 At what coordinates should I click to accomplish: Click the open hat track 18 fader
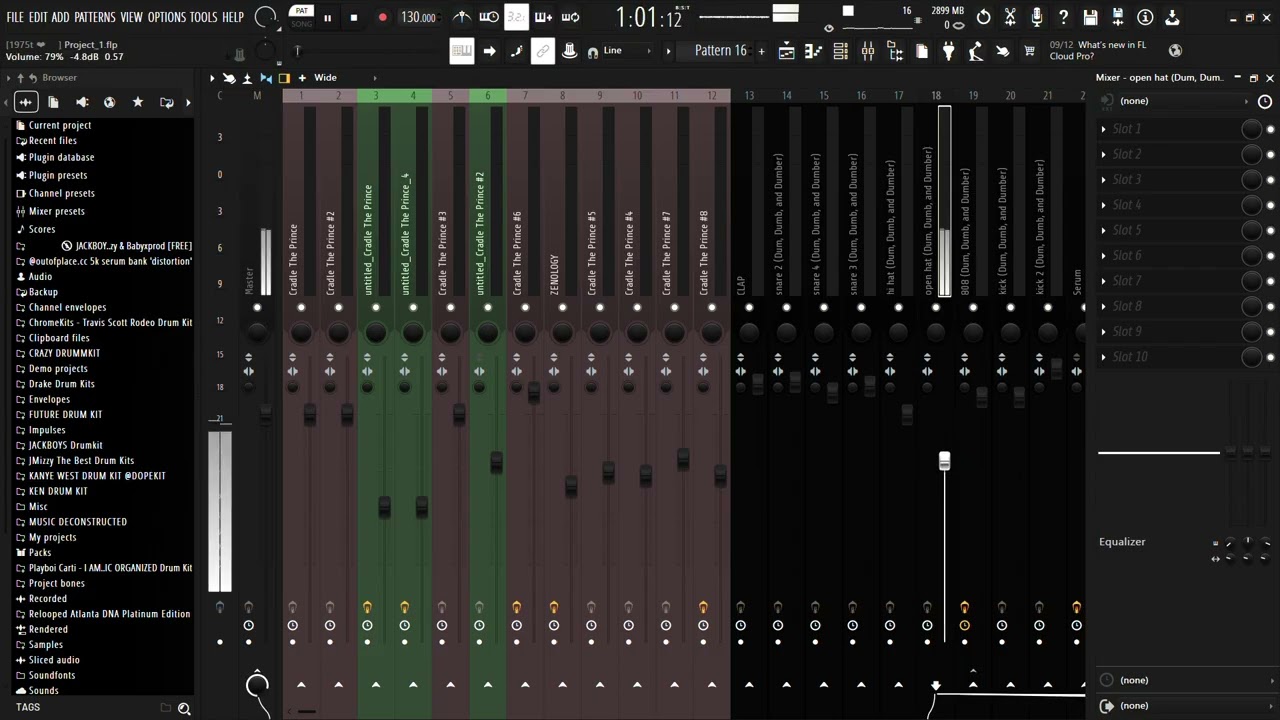(944, 461)
